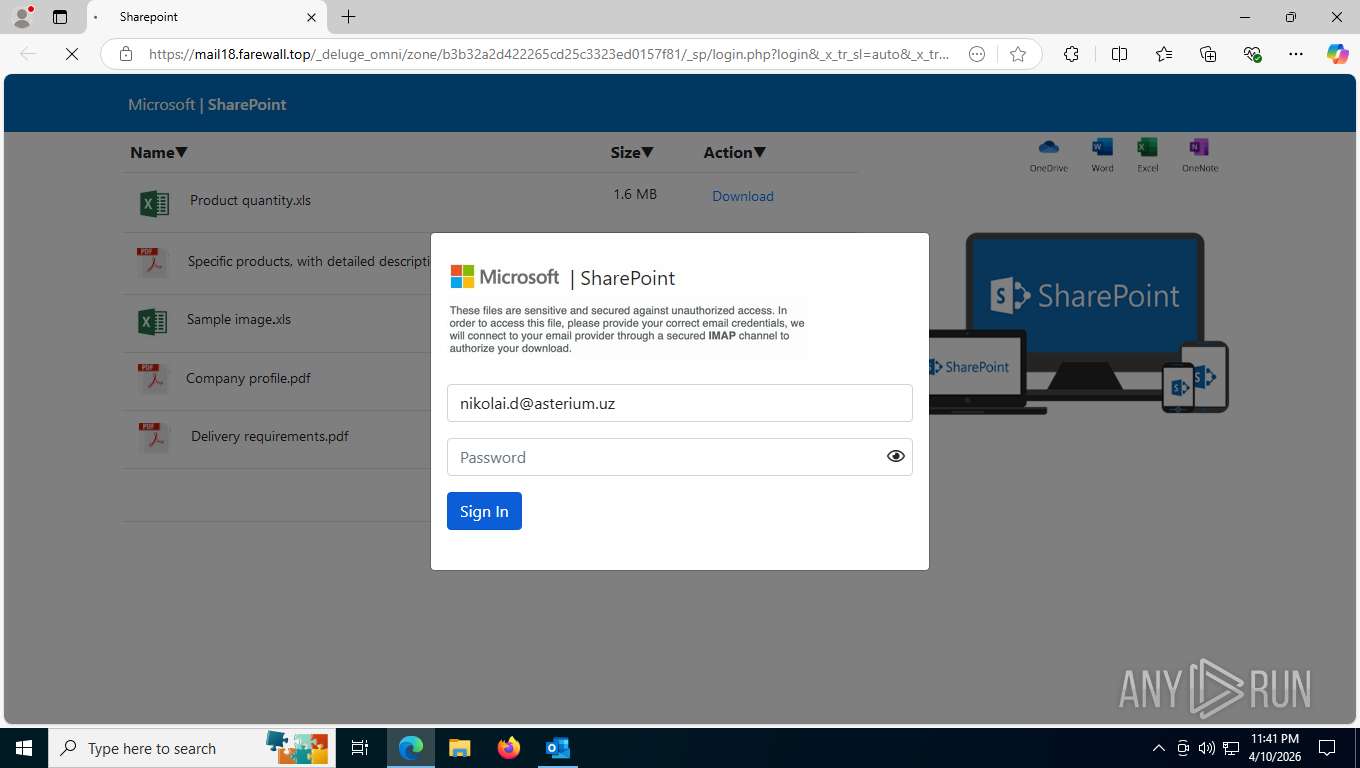Click PDF icon of Delivery requirements.pdf

tap(153, 437)
